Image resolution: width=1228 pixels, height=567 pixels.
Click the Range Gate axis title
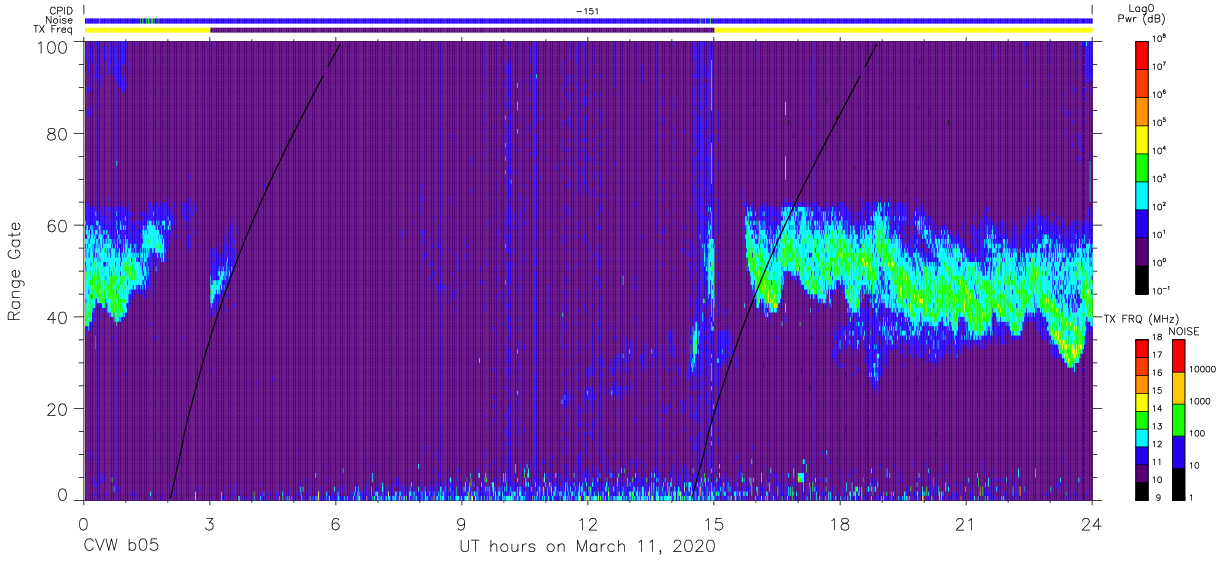click(x=15, y=270)
